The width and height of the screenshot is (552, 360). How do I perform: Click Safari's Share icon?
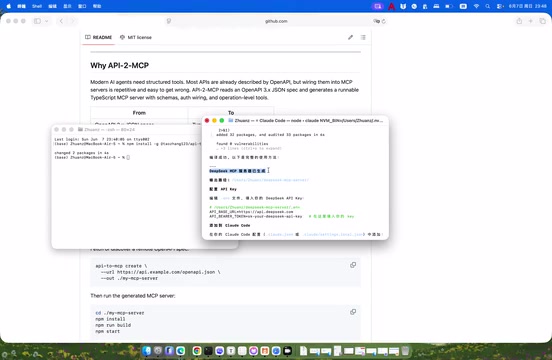click(519, 21)
